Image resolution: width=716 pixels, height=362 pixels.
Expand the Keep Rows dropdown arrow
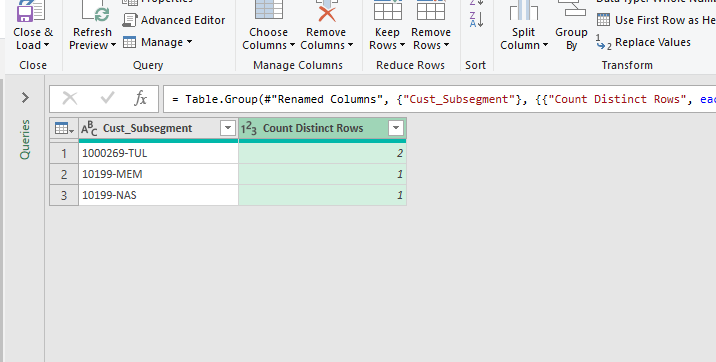tap(402, 45)
